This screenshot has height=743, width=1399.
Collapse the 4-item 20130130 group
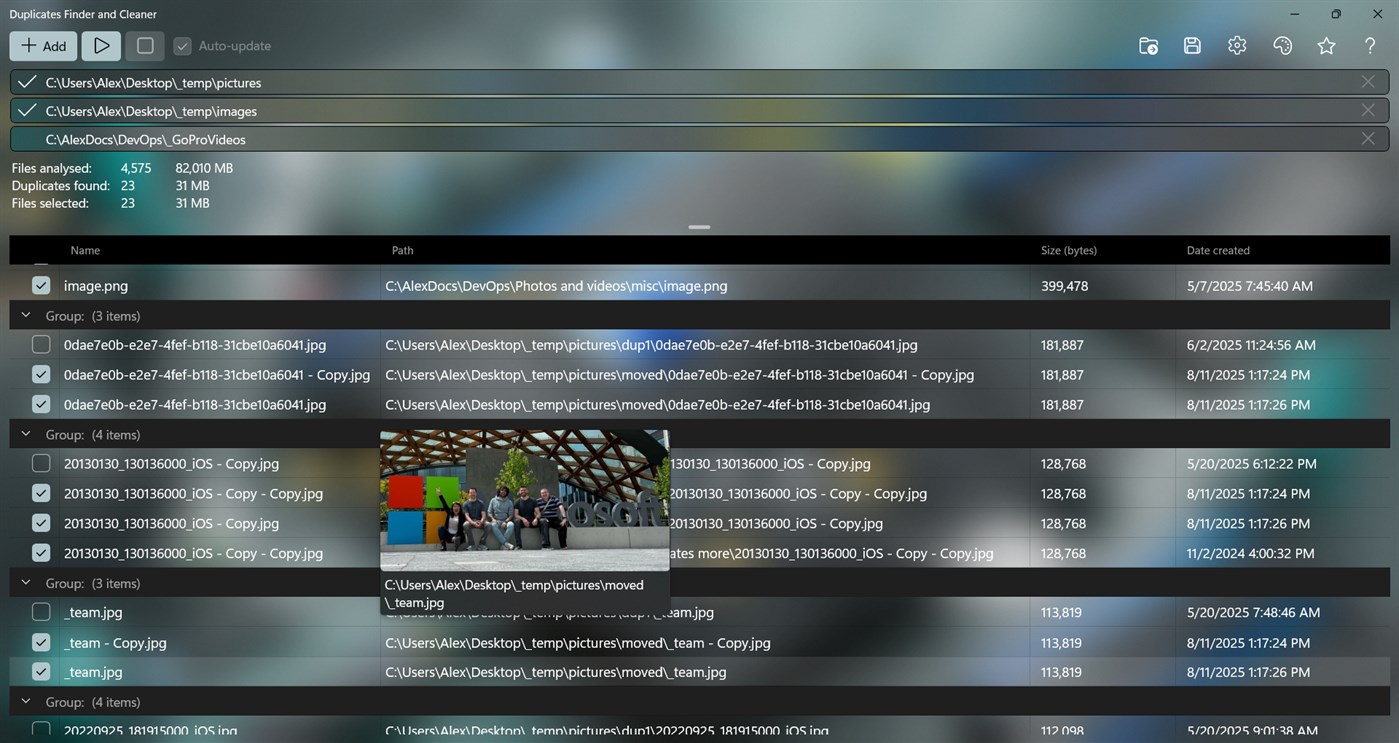coord(25,433)
